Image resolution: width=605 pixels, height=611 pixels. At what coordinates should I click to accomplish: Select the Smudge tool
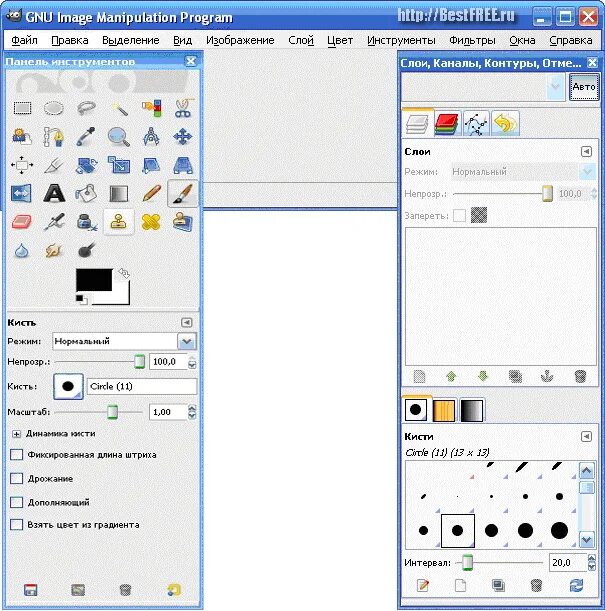pos(54,251)
